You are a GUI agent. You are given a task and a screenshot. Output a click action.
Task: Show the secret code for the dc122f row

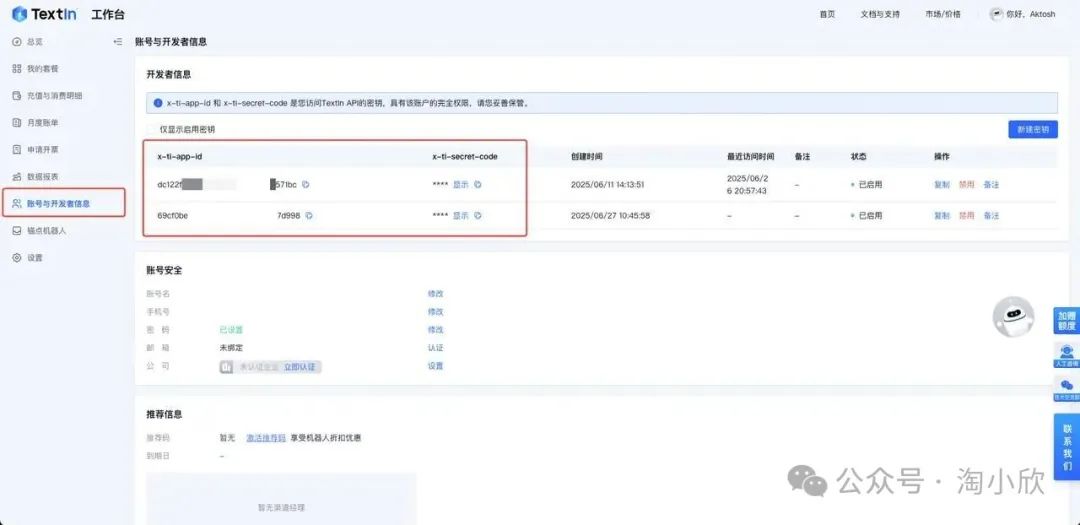460,185
